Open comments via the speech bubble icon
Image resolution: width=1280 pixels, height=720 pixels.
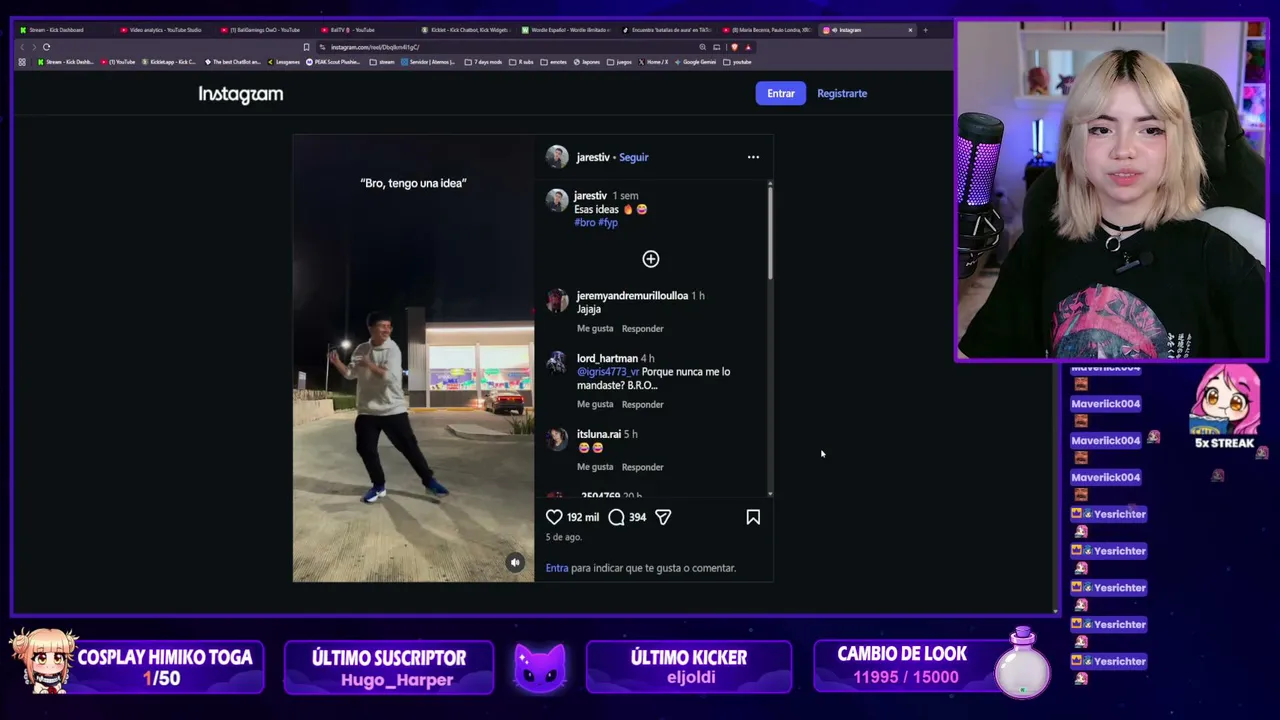[x=616, y=517]
